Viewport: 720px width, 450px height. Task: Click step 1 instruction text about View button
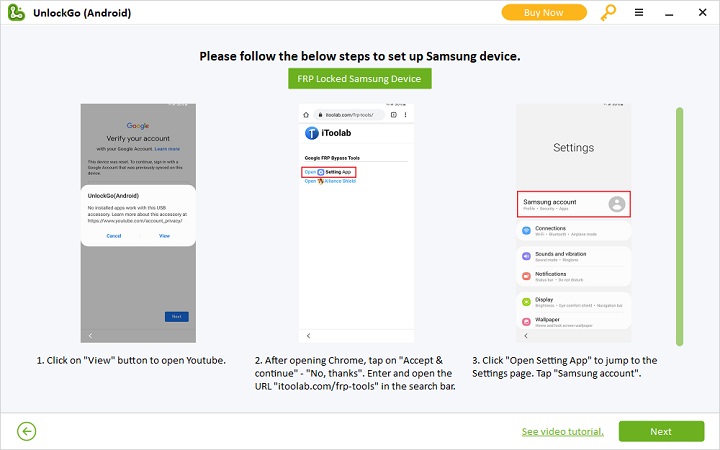[131, 360]
